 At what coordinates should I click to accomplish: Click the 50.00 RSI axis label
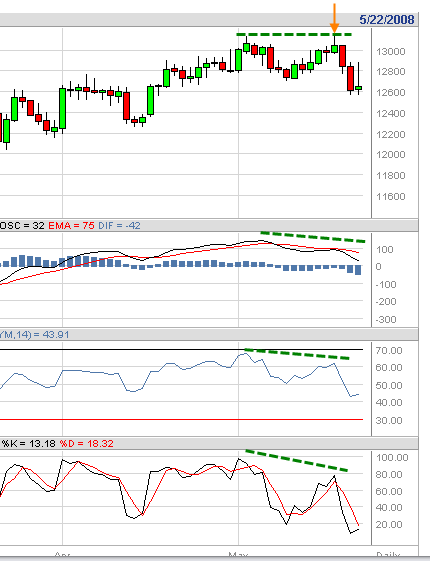389,386
